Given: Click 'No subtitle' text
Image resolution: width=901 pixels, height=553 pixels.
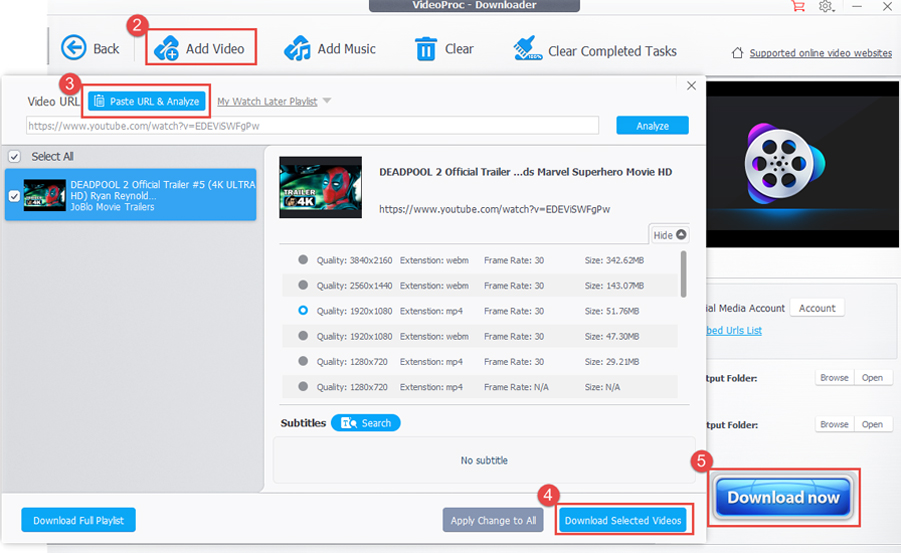Looking at the screenshot, I should pyautogui.click(x=484, y=460).
